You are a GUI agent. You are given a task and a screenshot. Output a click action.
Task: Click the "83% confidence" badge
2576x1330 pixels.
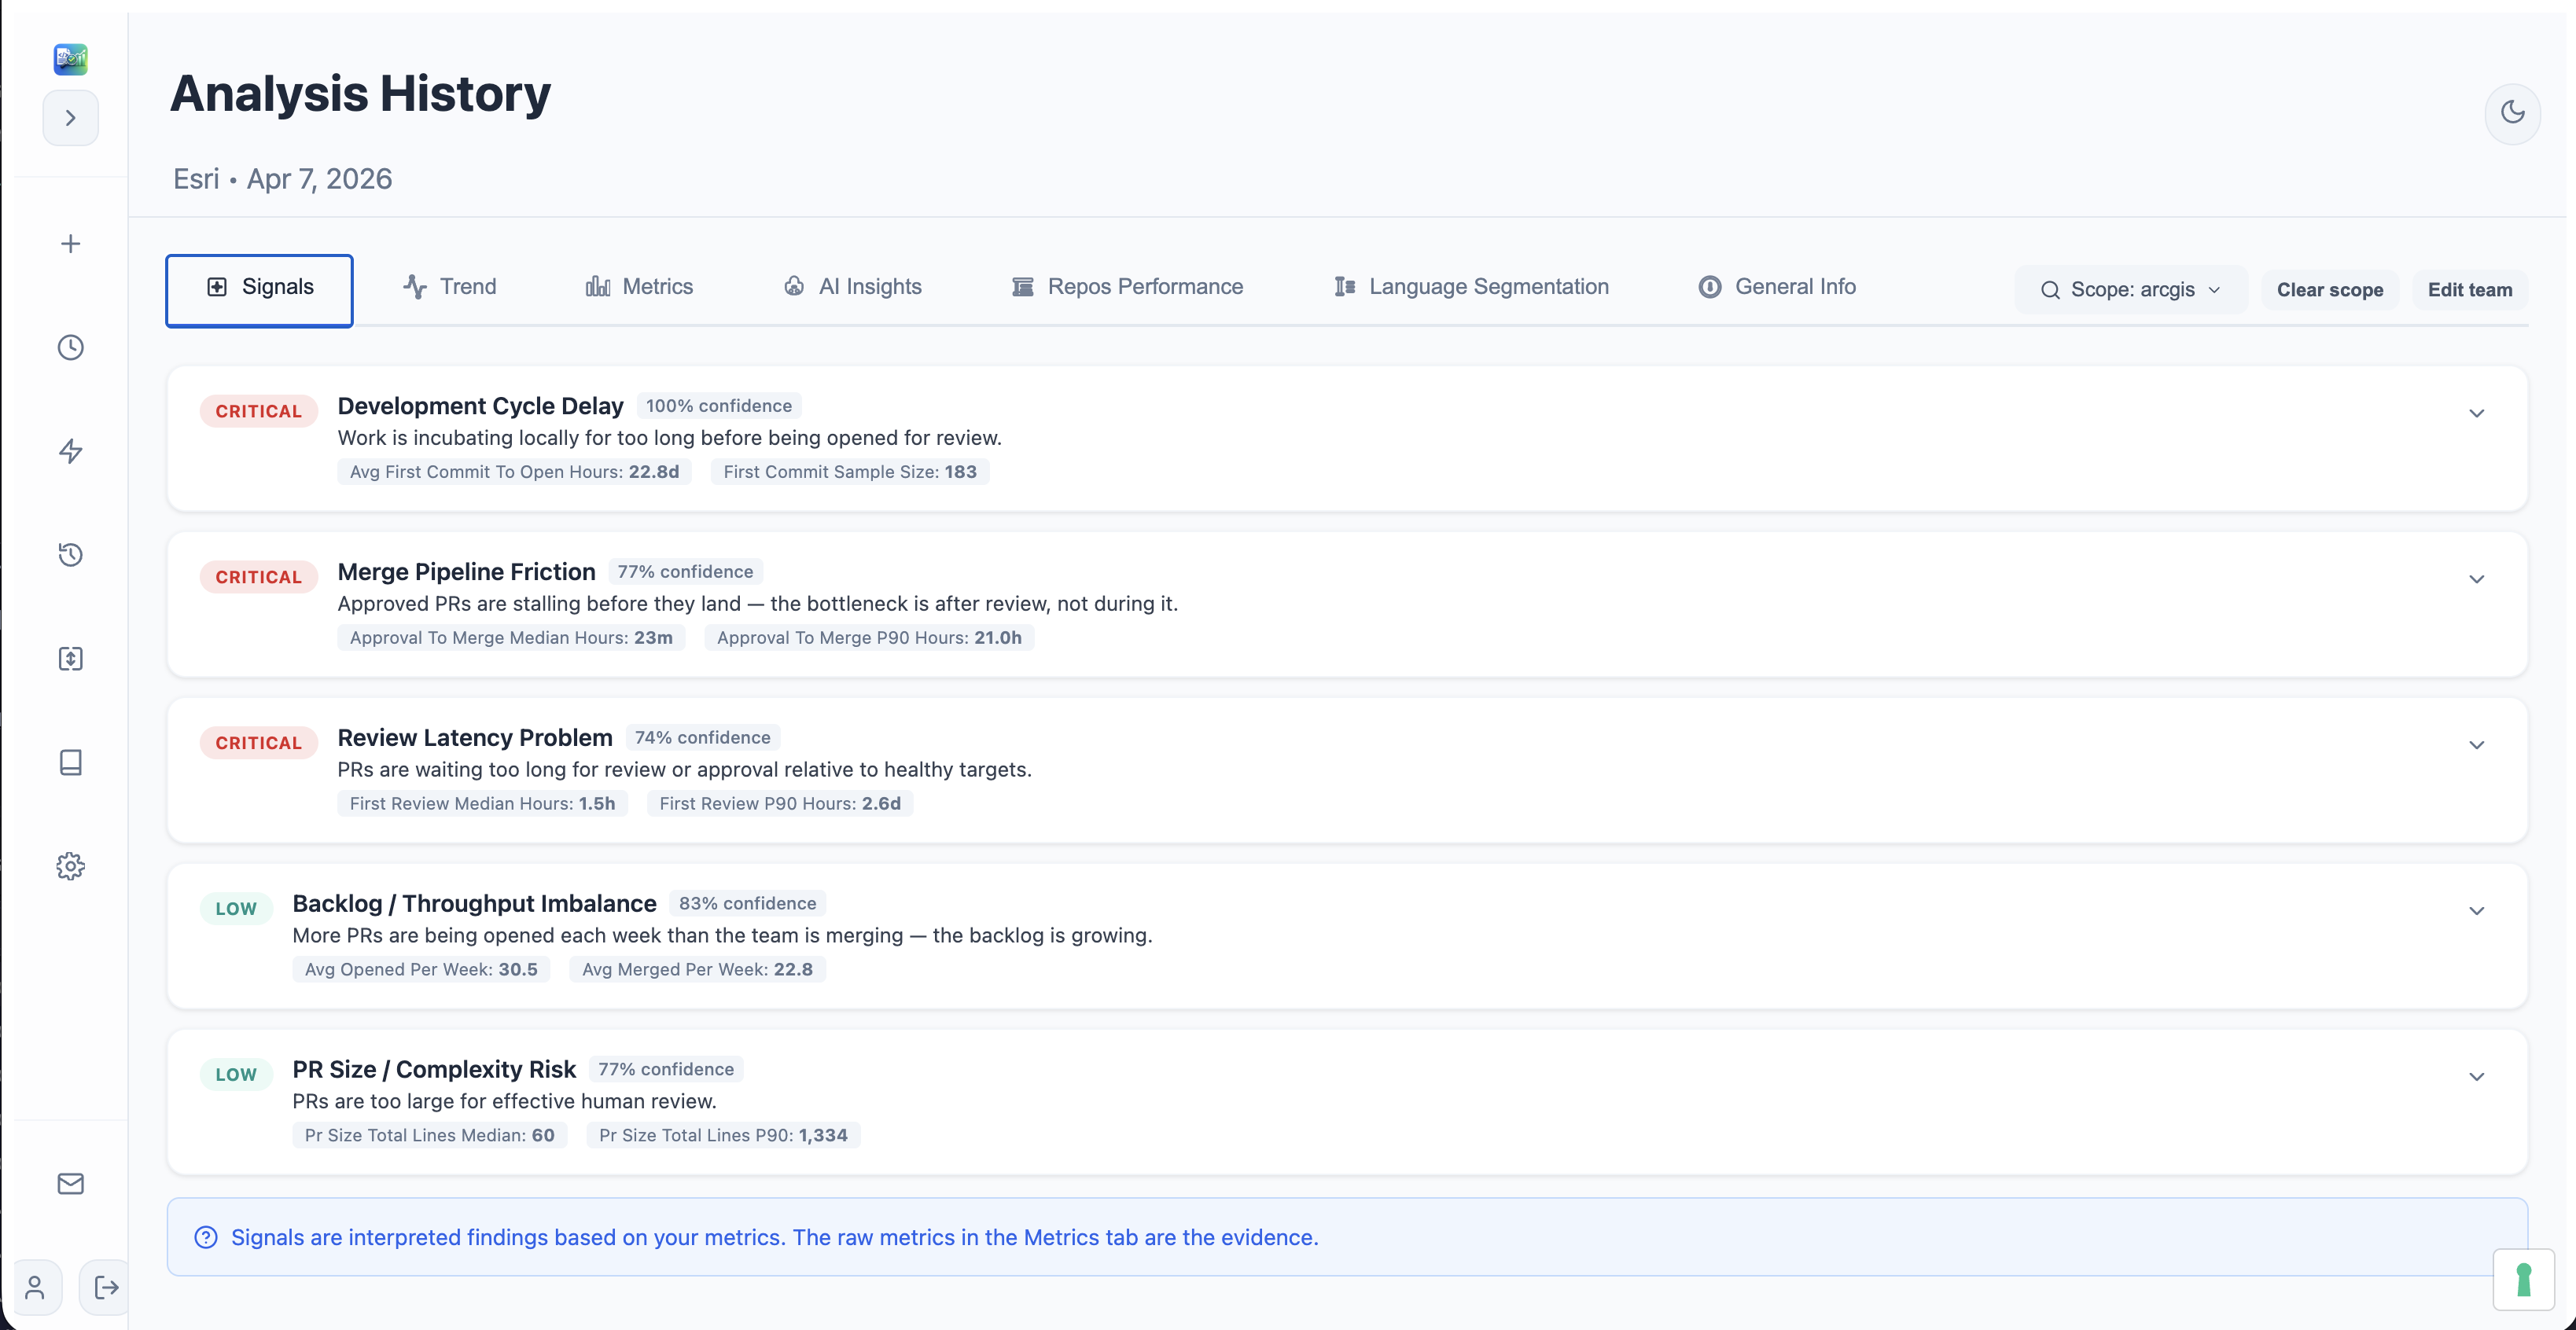tap(747, 904)
